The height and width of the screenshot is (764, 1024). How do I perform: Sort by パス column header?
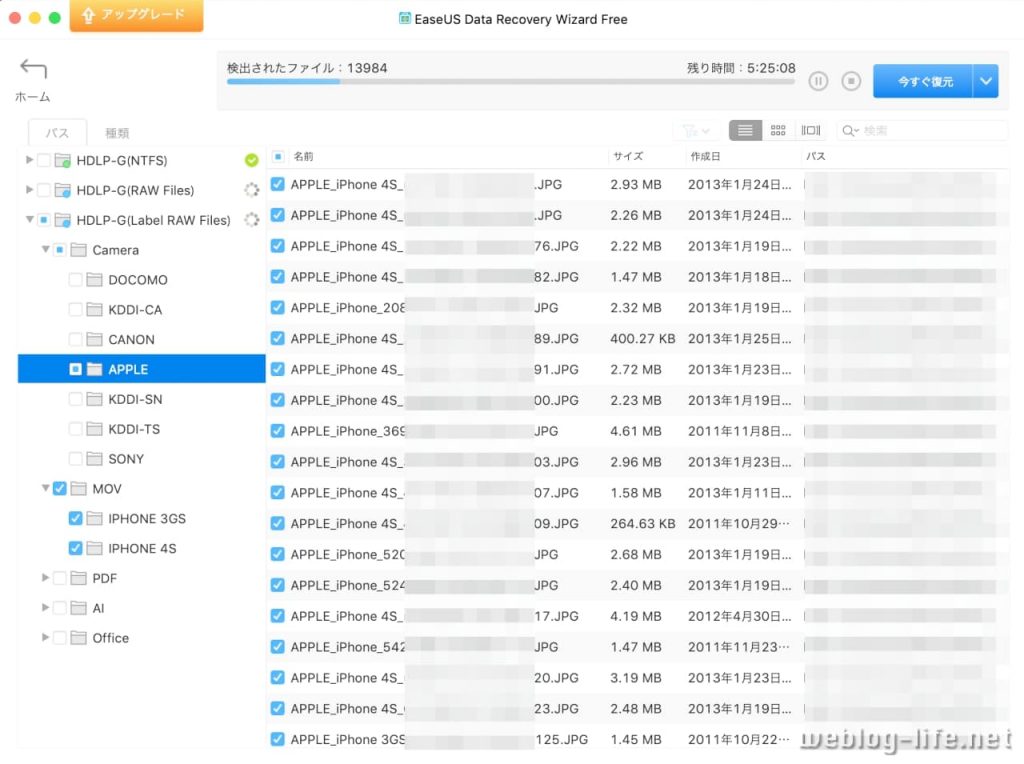point(816,157)
